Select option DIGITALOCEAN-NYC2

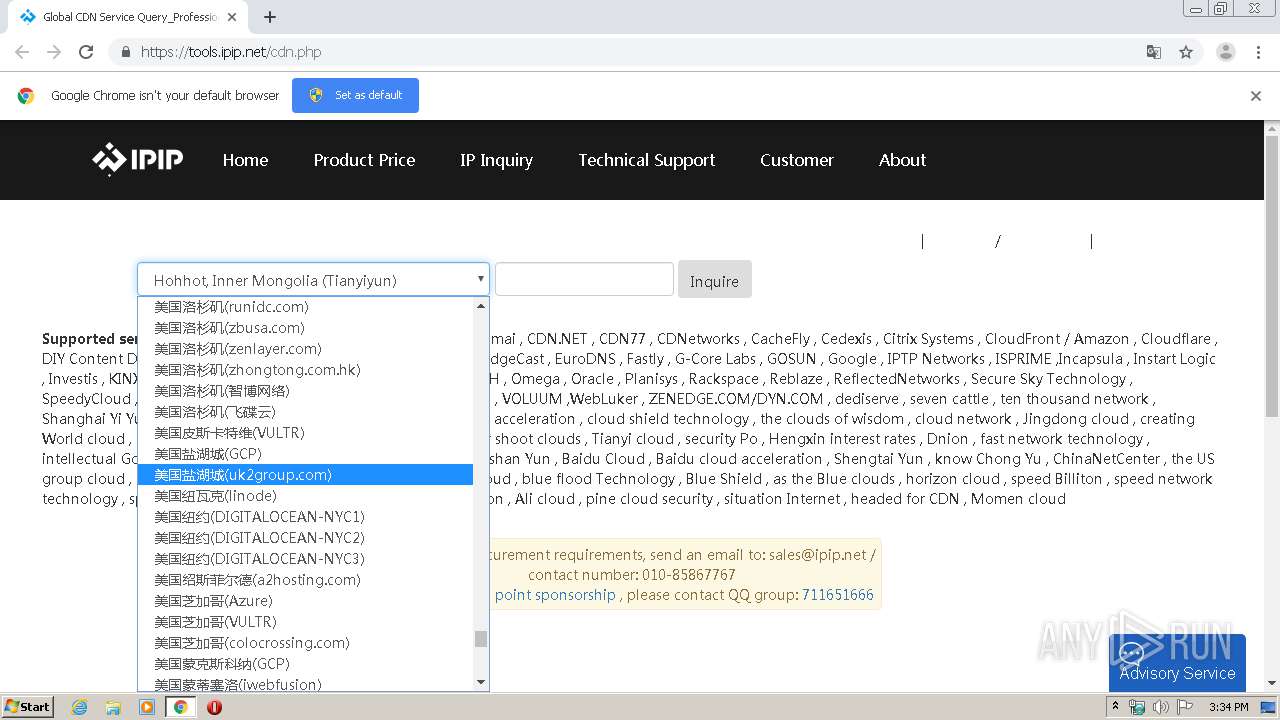pos(305,538)
